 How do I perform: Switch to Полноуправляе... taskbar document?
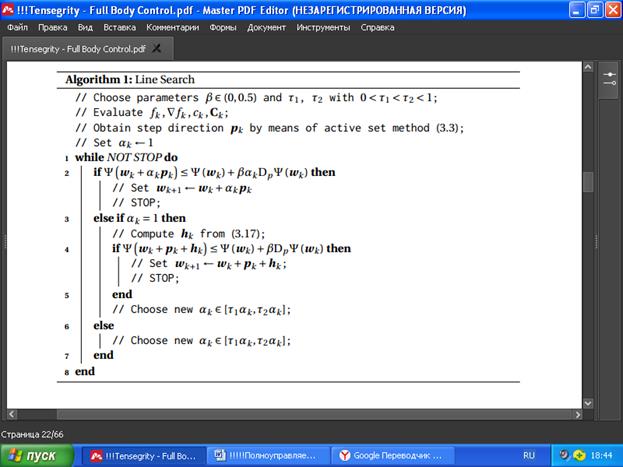(x=268, y=455)
